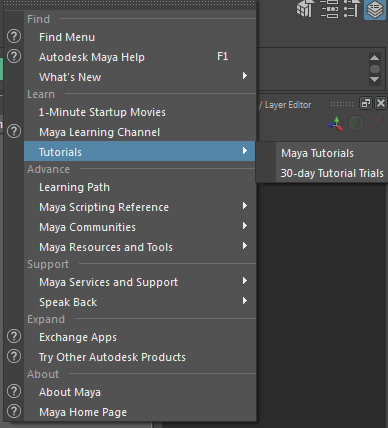Viewport: 388px width, 428px height.
Task: Open Learning Path entry
Action: (140, 187)
